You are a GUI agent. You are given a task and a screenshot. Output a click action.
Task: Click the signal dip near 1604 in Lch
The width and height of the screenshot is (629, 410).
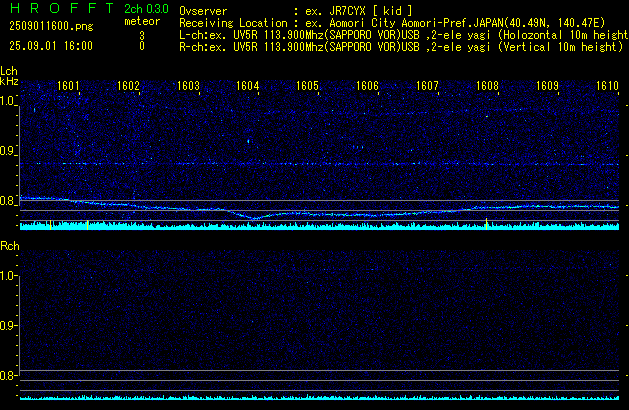point(254,218)
